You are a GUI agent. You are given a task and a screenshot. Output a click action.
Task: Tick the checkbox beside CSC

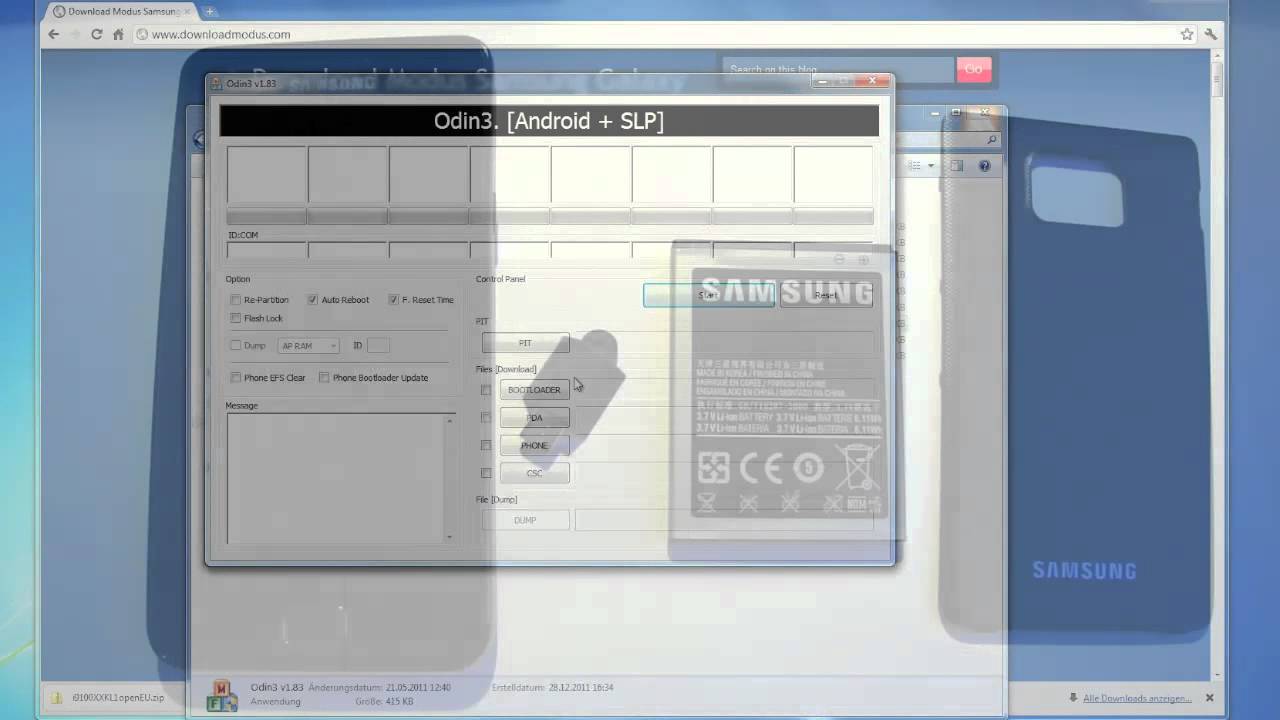pyautogui.click(x=486, y=473)
